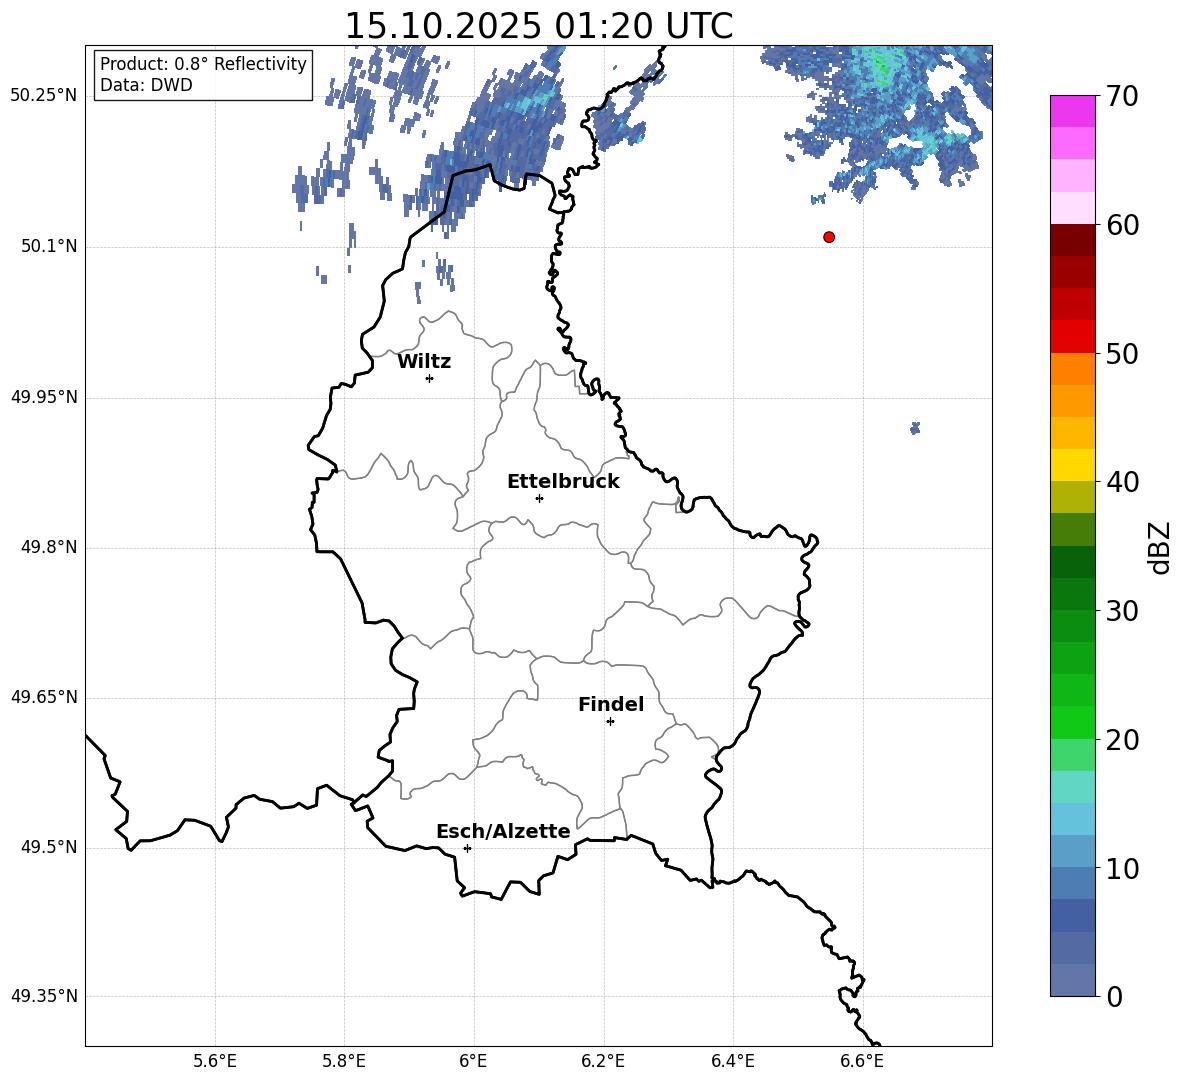The image size is (1184, 1081).
Task: Click the Ettelbruck location cross marker
Action: pyautogui.click(x=539, y=498)
